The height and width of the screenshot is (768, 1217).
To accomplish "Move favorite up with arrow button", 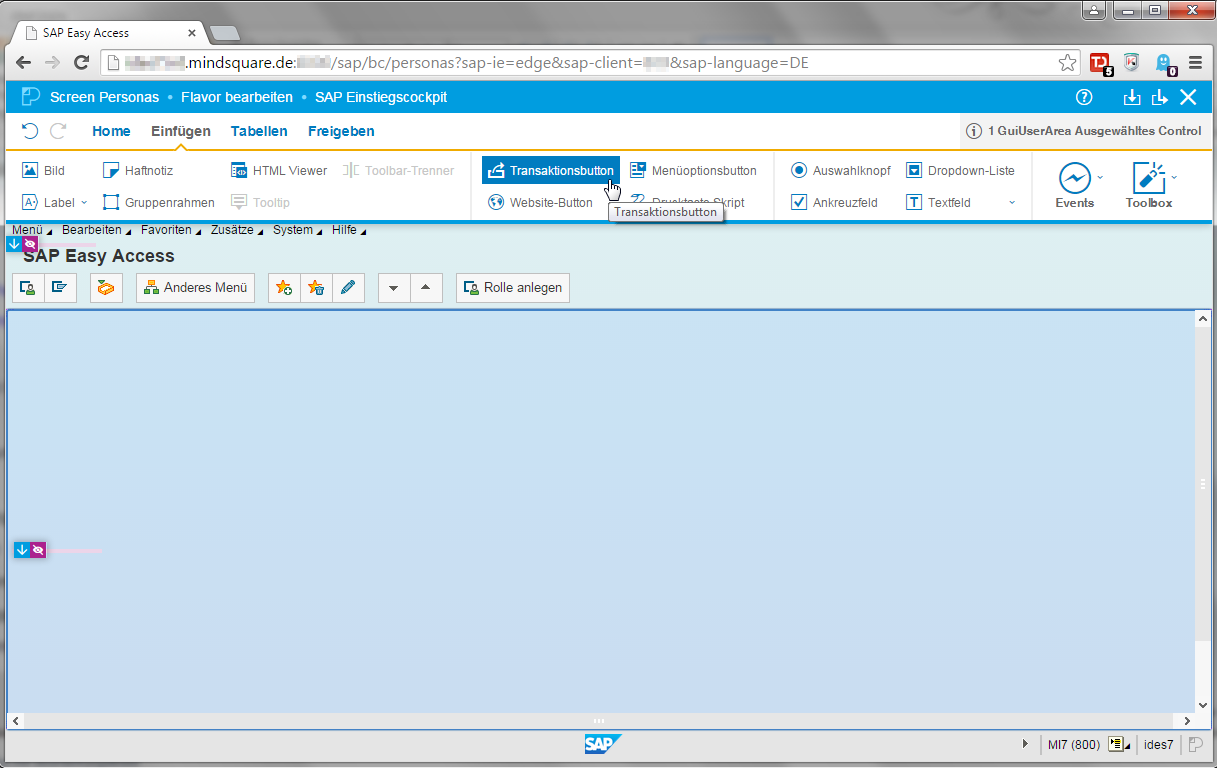I will 426,288.
